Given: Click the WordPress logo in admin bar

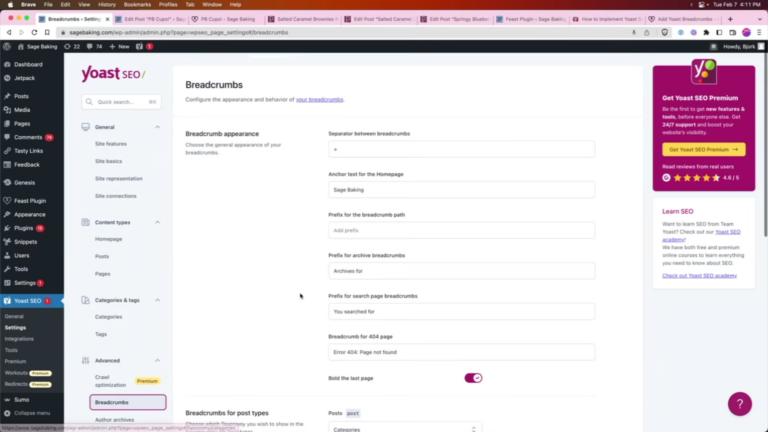Looking at the screenshot, I should pyautogui.click(x=7, y=47).
